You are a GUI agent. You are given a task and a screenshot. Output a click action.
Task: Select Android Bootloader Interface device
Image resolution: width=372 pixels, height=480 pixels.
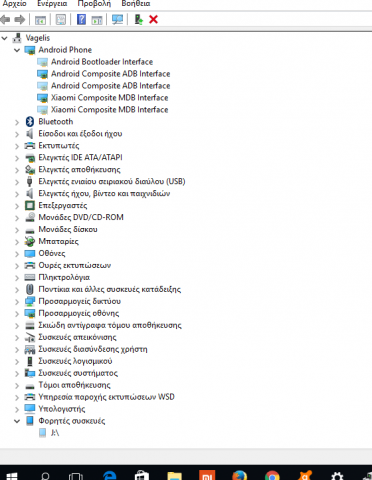[102, 62]
